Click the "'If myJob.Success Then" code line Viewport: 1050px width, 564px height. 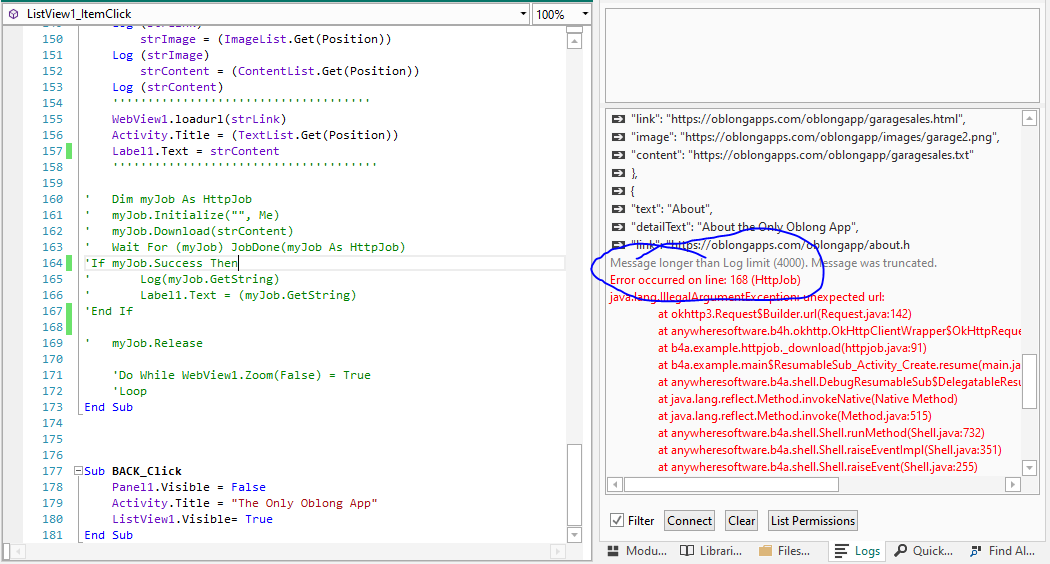click(161, 263)
